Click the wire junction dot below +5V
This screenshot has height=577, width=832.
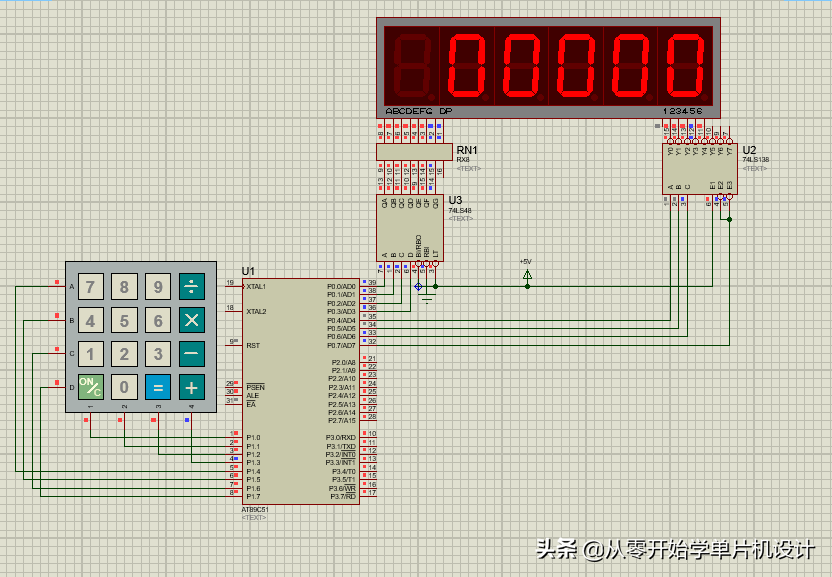click(527, 287)
